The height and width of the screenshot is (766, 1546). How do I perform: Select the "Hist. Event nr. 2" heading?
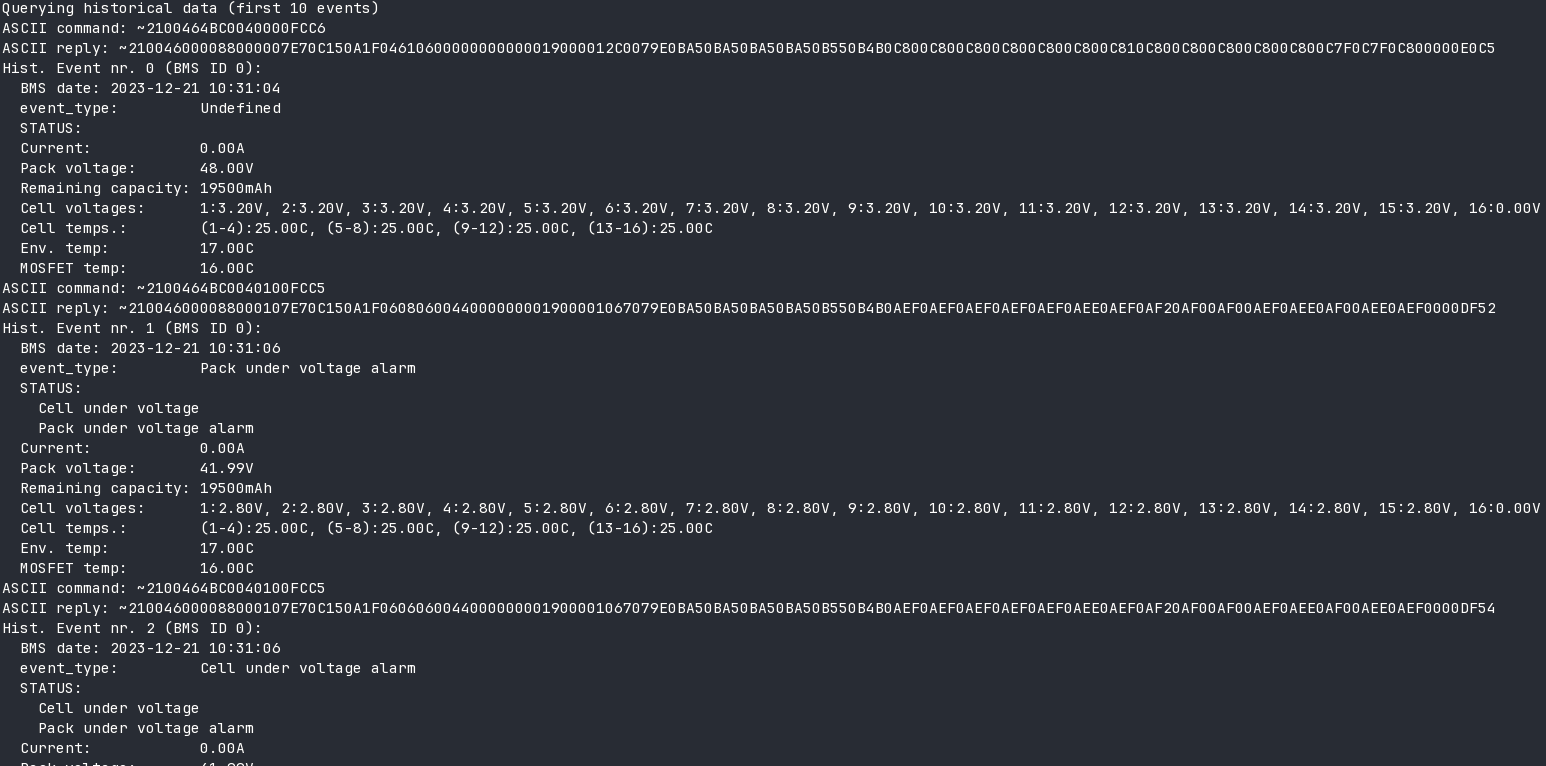tap(132, 628)
